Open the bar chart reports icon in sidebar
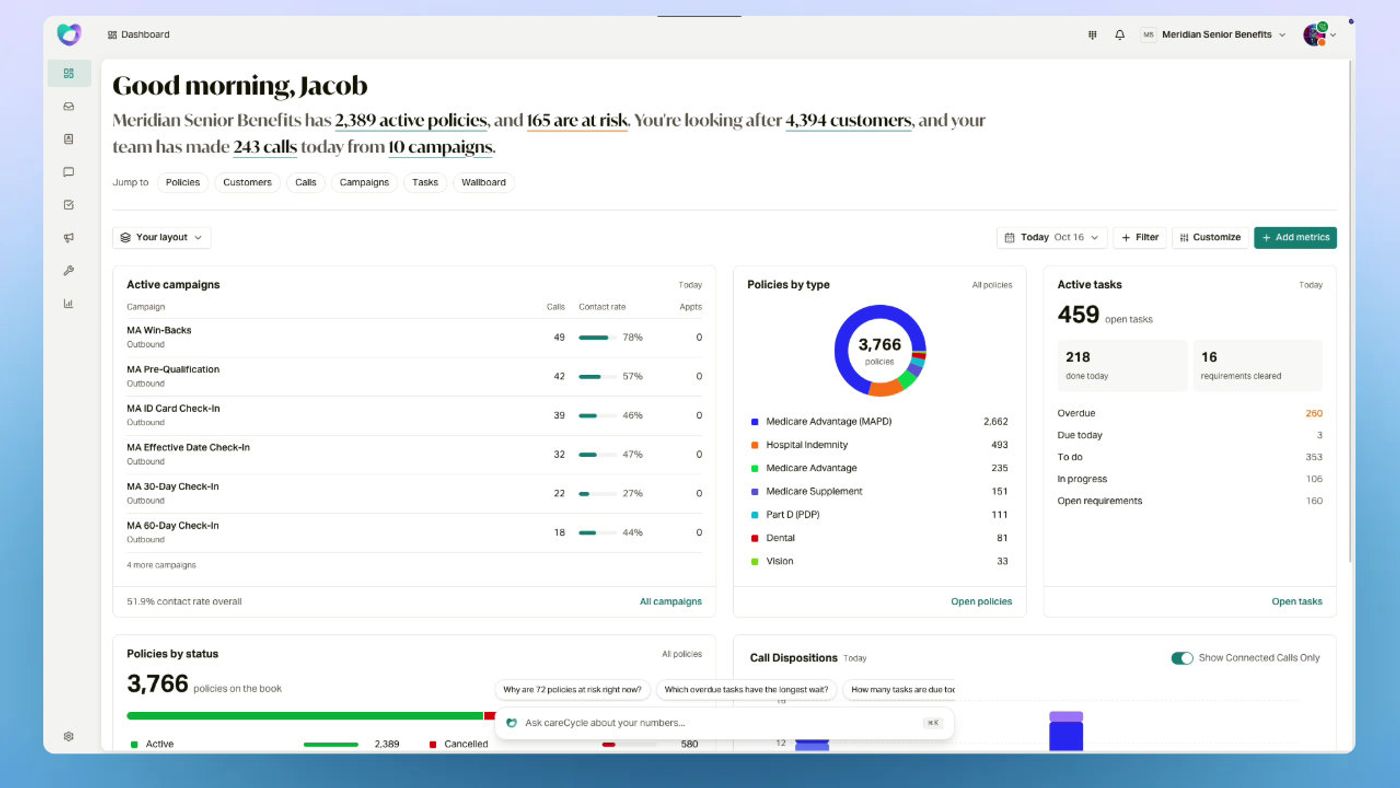The image size is (1400, 788). pyautogui.click(x=69, y=304)
